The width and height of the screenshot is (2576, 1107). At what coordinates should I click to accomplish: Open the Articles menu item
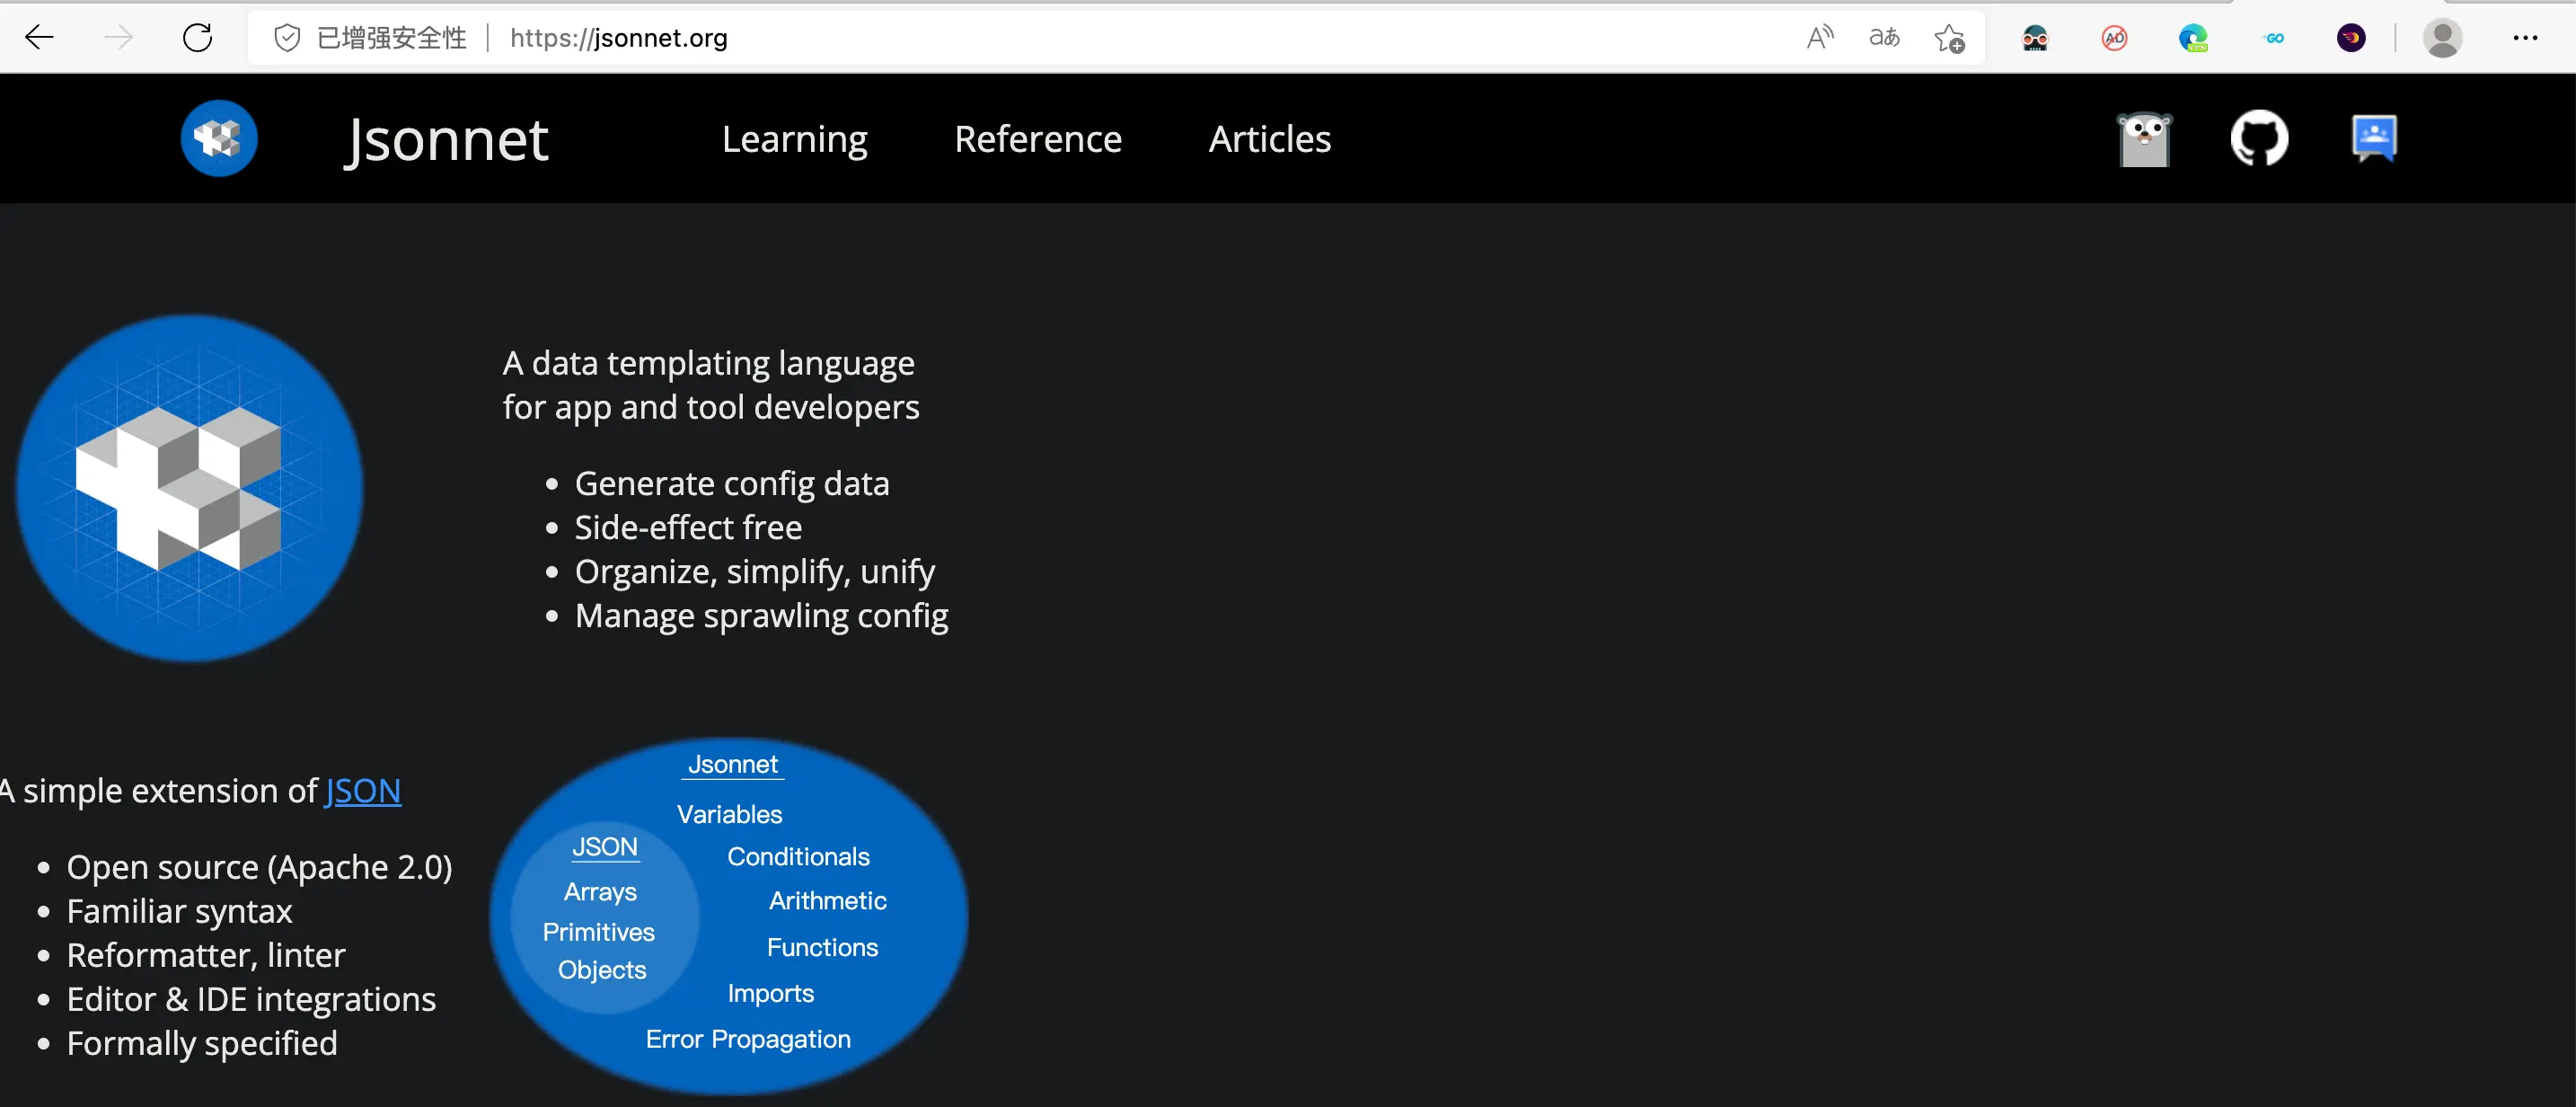pyautogui.click(x=1269, y=139)
